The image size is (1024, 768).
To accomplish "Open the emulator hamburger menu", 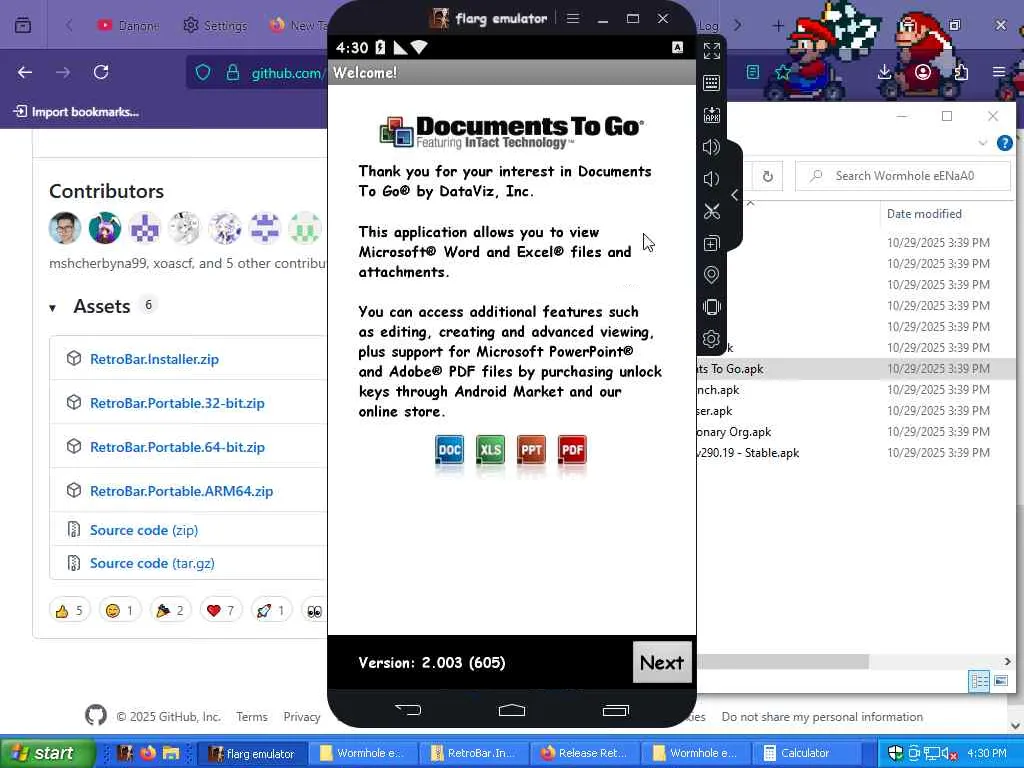I will [573, 18].
